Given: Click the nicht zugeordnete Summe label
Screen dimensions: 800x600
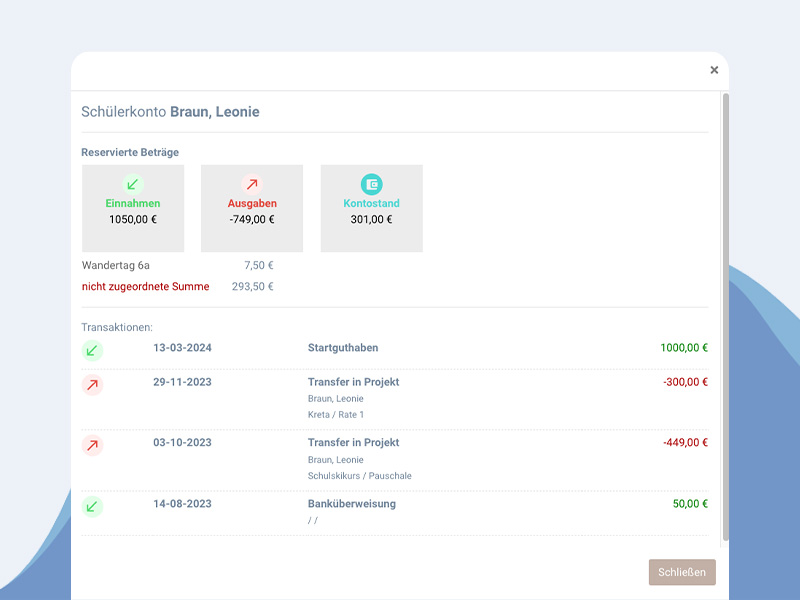Looking at the screenshot, I should point(145,287).
